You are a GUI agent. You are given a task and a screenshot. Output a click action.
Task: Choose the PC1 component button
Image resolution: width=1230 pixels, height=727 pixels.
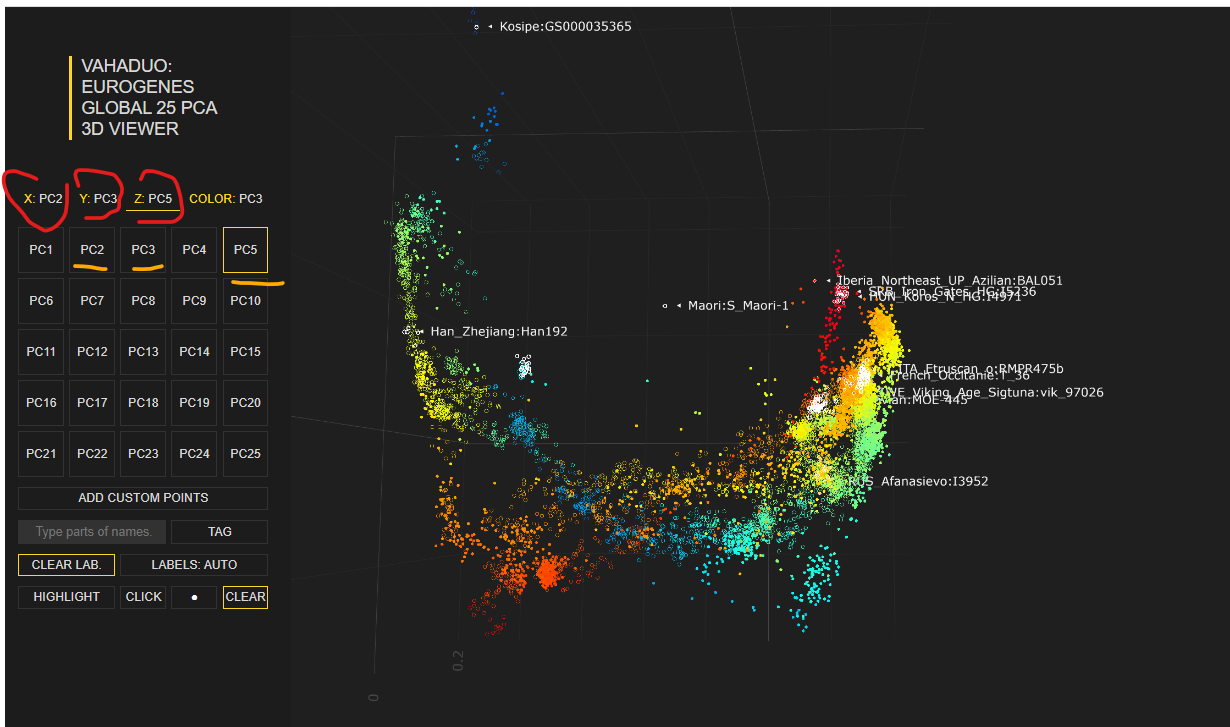click(41, 250)
